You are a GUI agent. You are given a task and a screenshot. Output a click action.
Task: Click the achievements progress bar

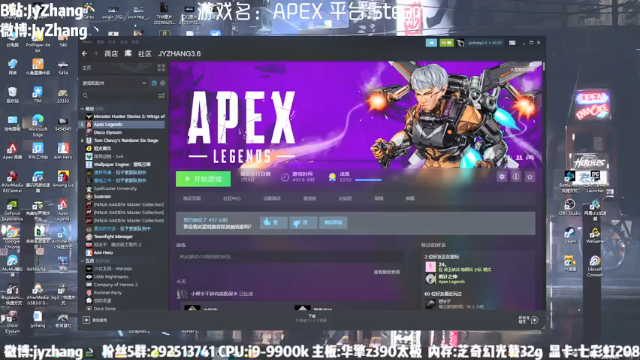368,180
